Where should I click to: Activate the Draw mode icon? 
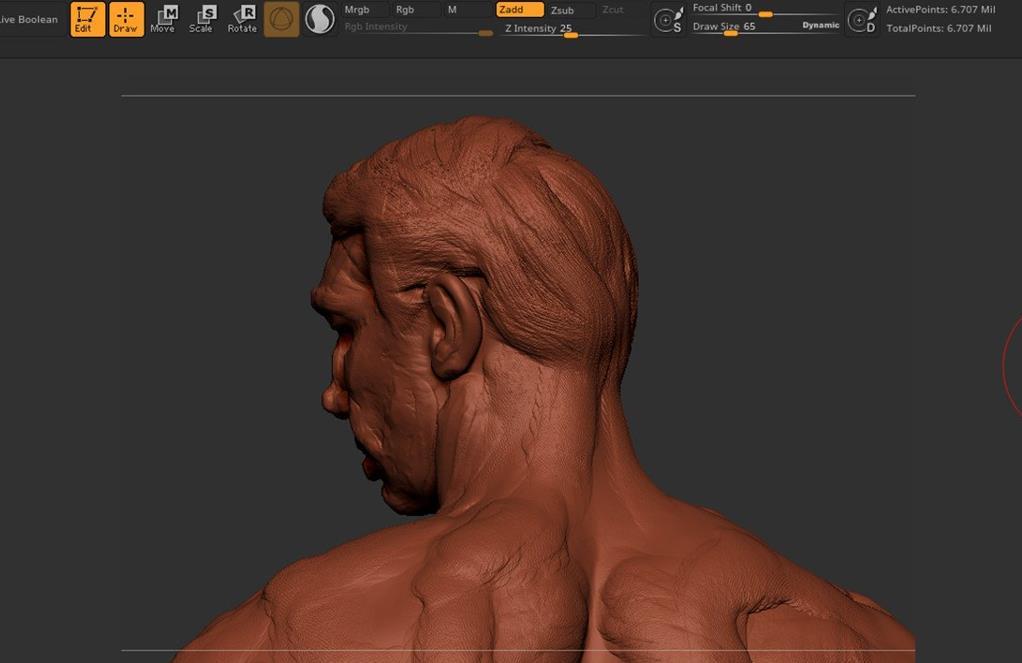(x=126, y=19)
